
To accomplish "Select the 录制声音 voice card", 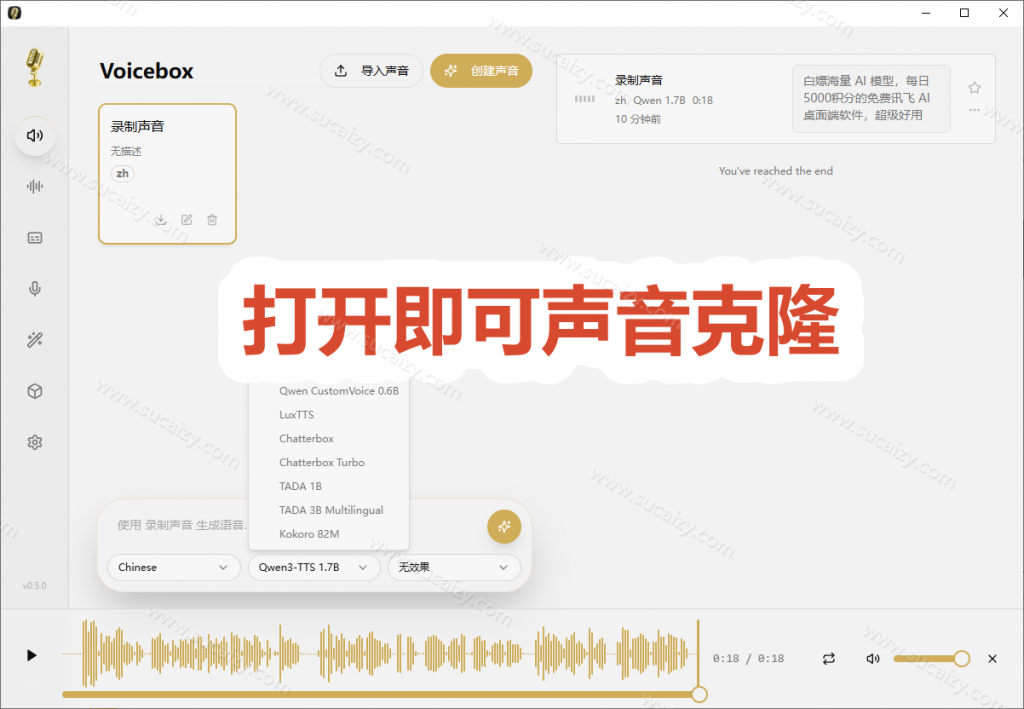I will click(x=167, y=174).
